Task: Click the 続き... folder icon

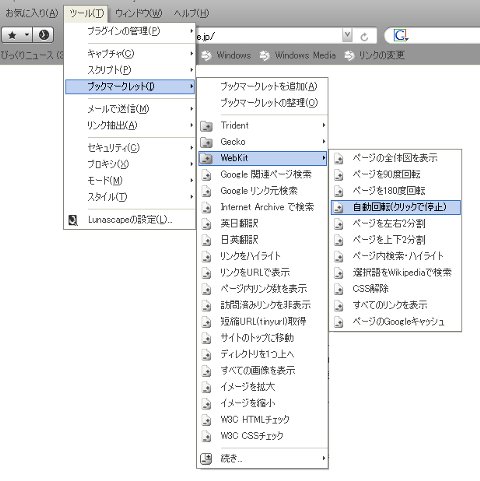Action: click(x=206, y=459)
